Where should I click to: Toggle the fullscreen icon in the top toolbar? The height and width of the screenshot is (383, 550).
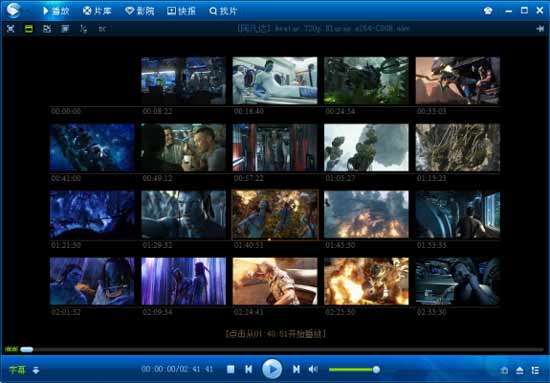tap(11, 29)
